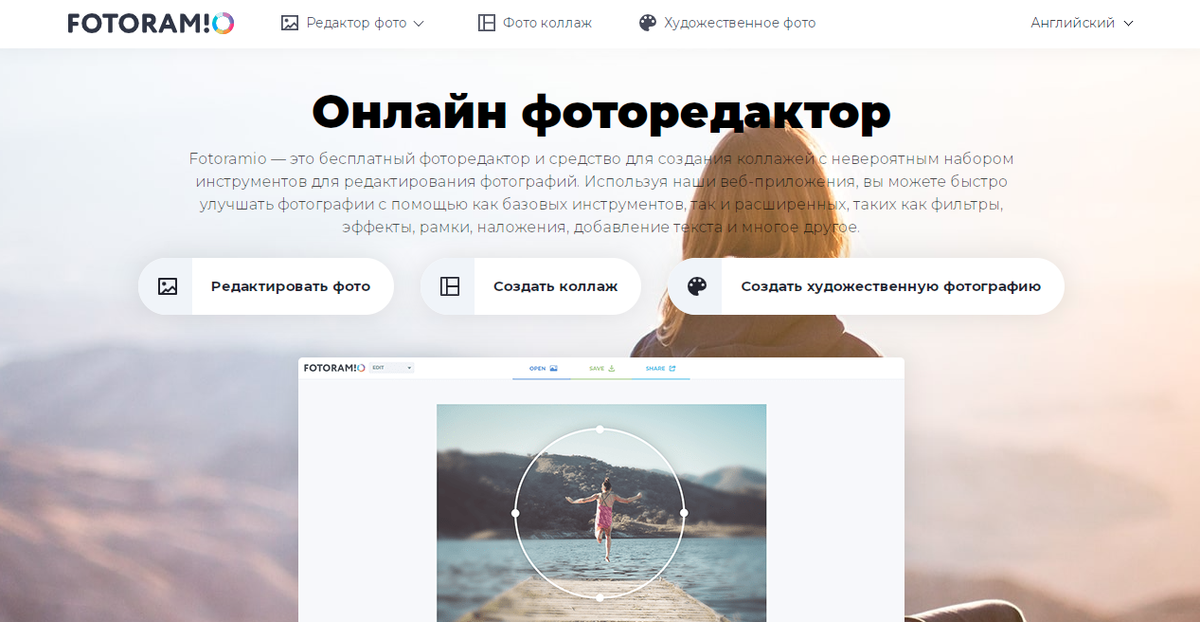Click the Создать коллаж button
1200x622 pixels.
[x=532, y=286]
